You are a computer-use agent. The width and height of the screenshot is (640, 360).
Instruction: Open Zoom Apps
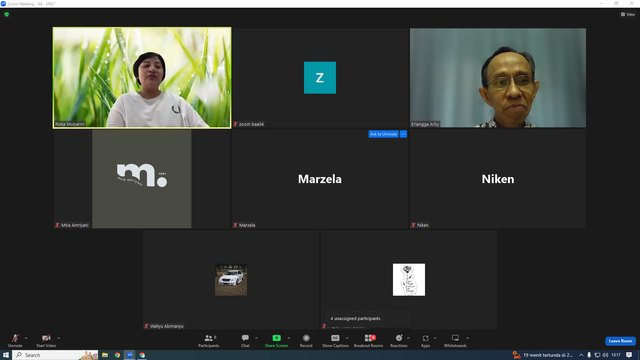tap(425, 340)
